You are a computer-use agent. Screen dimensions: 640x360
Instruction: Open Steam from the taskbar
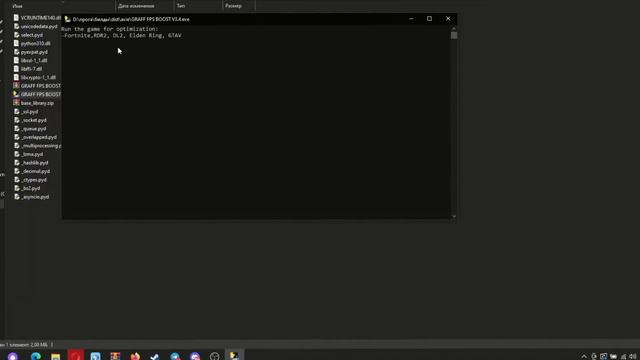click(155, 356)
